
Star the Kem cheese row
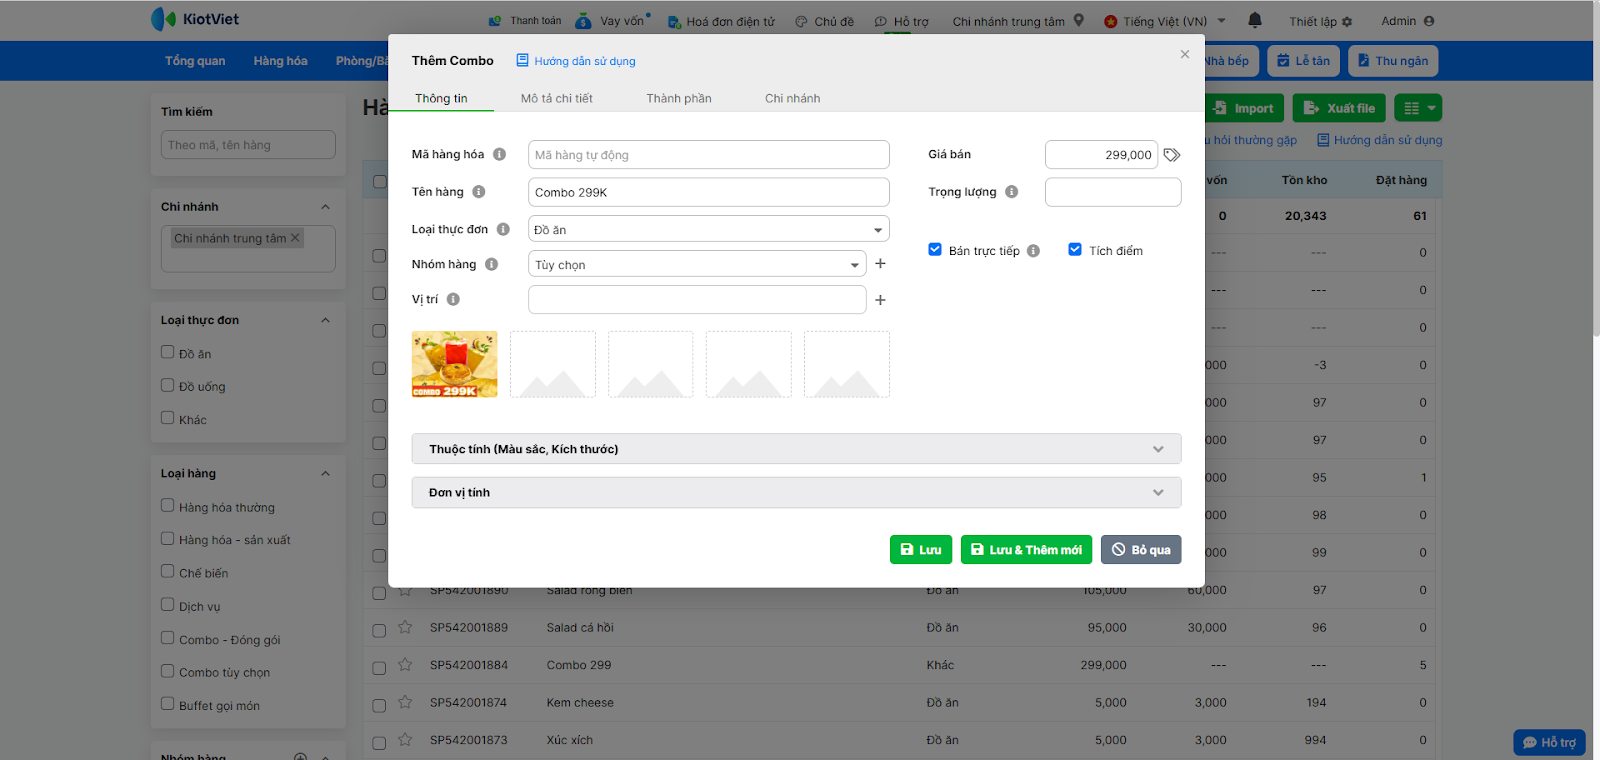click(x=405, y=702)
